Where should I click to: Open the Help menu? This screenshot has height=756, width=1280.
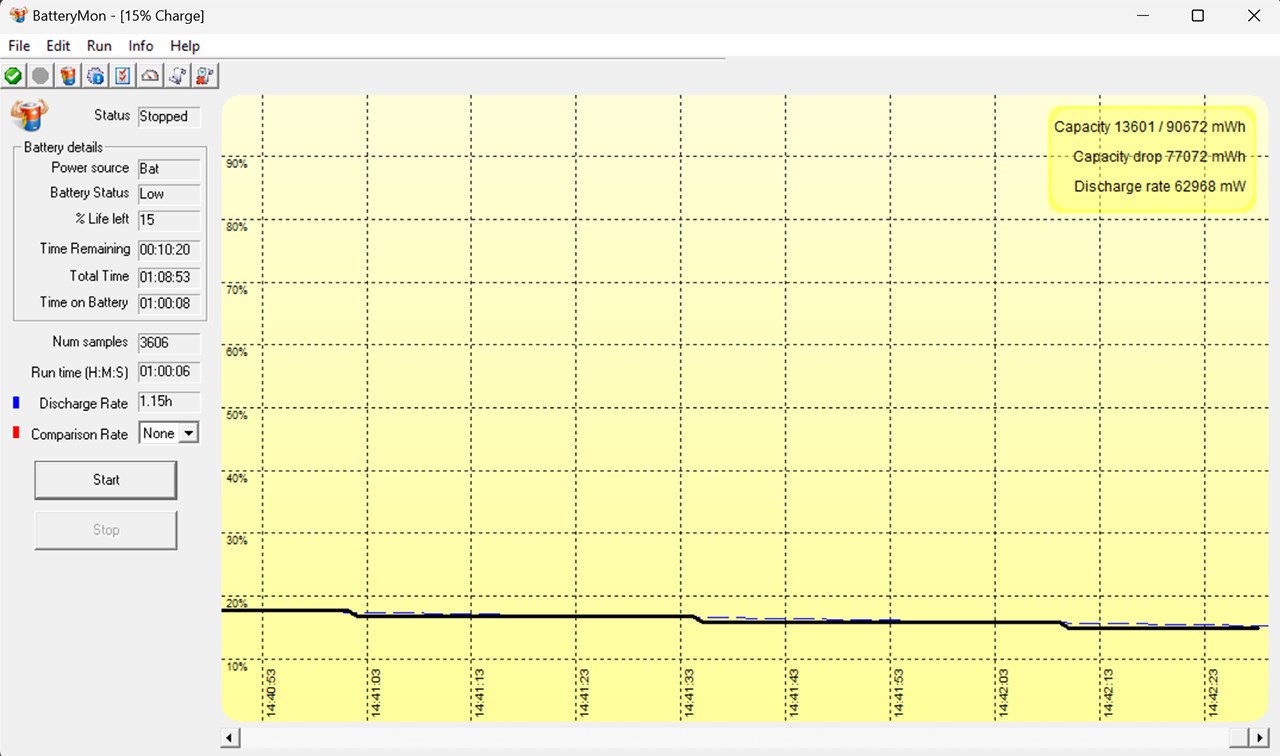[x=185, y=46]
